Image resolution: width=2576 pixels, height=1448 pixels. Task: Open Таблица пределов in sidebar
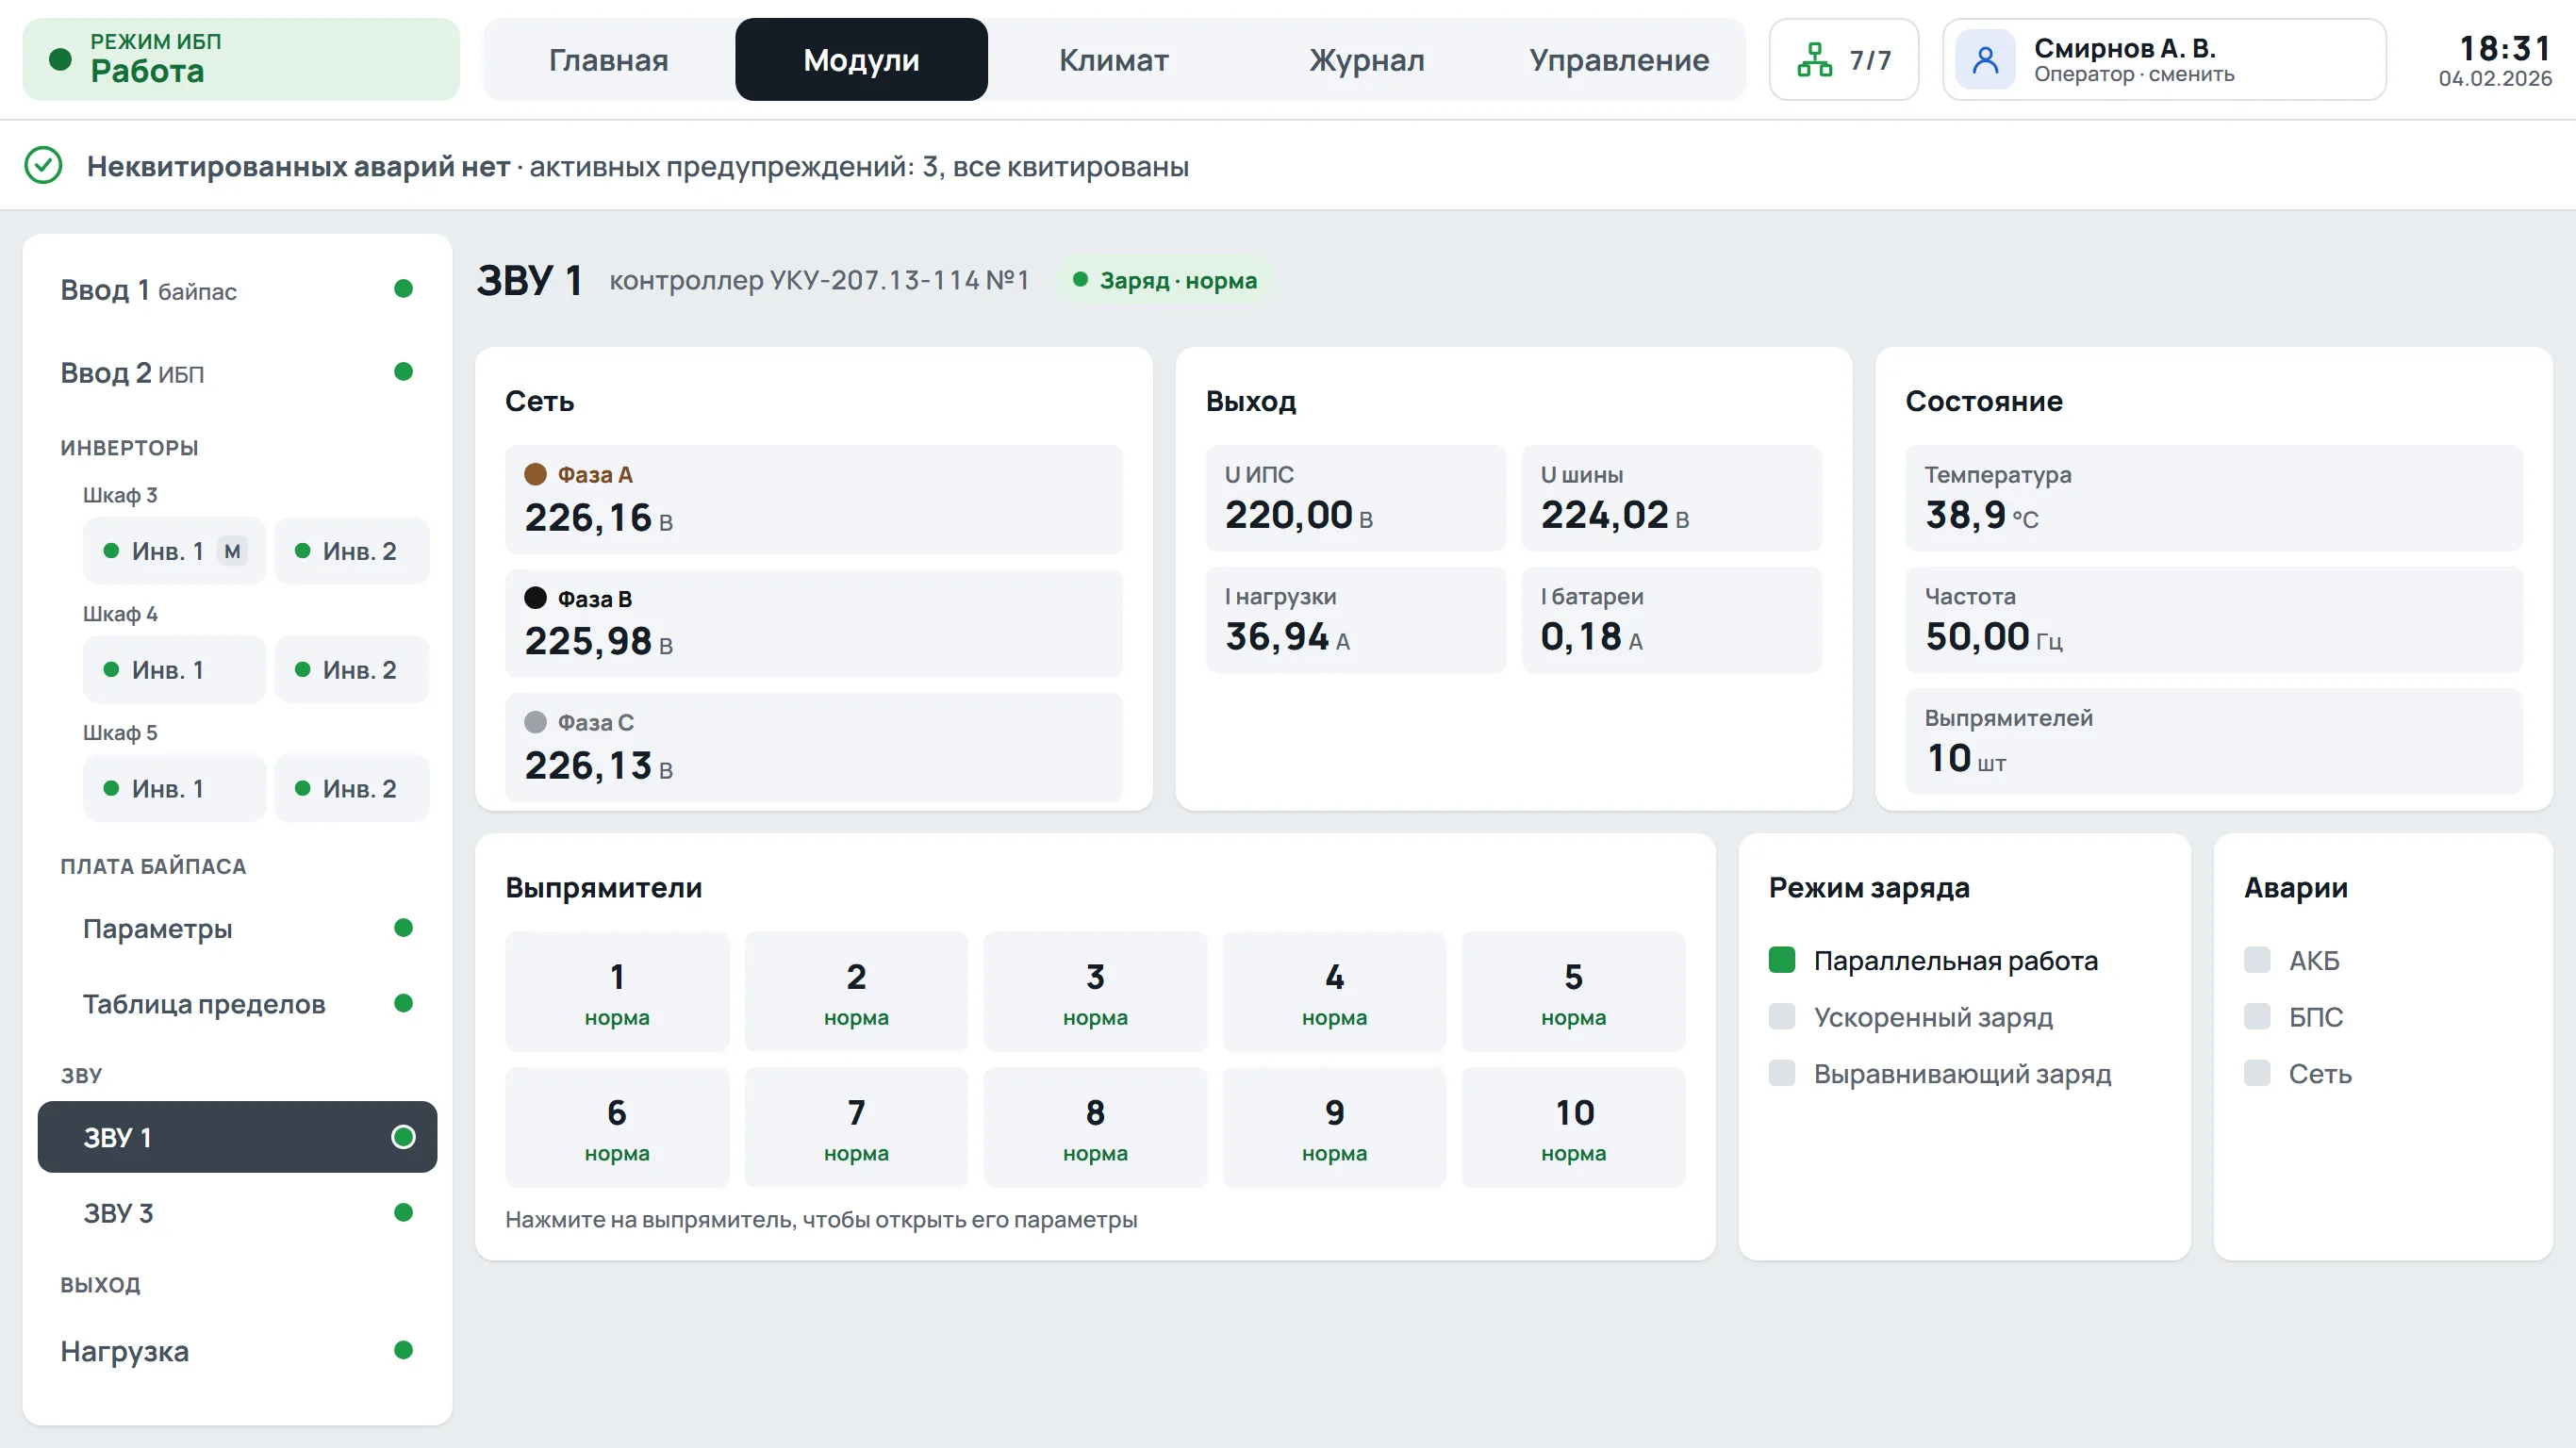(x=237, y=1004)
